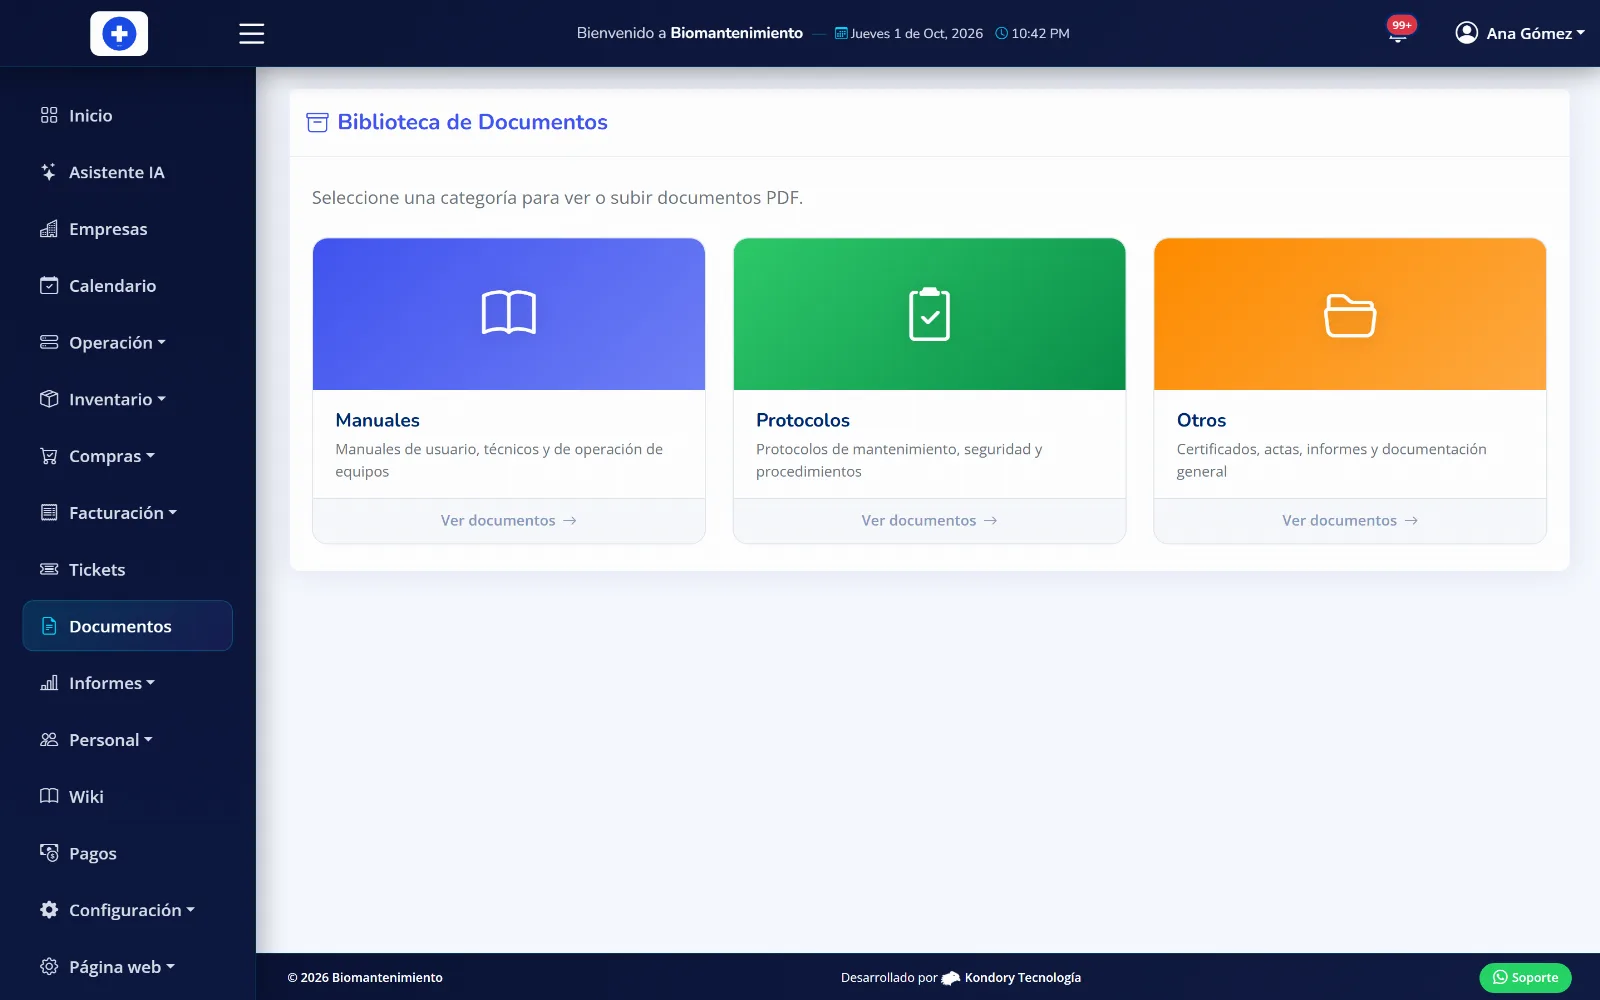
Task: Click the Asistente IA sparkle icon
Action: tap(49, 172)
